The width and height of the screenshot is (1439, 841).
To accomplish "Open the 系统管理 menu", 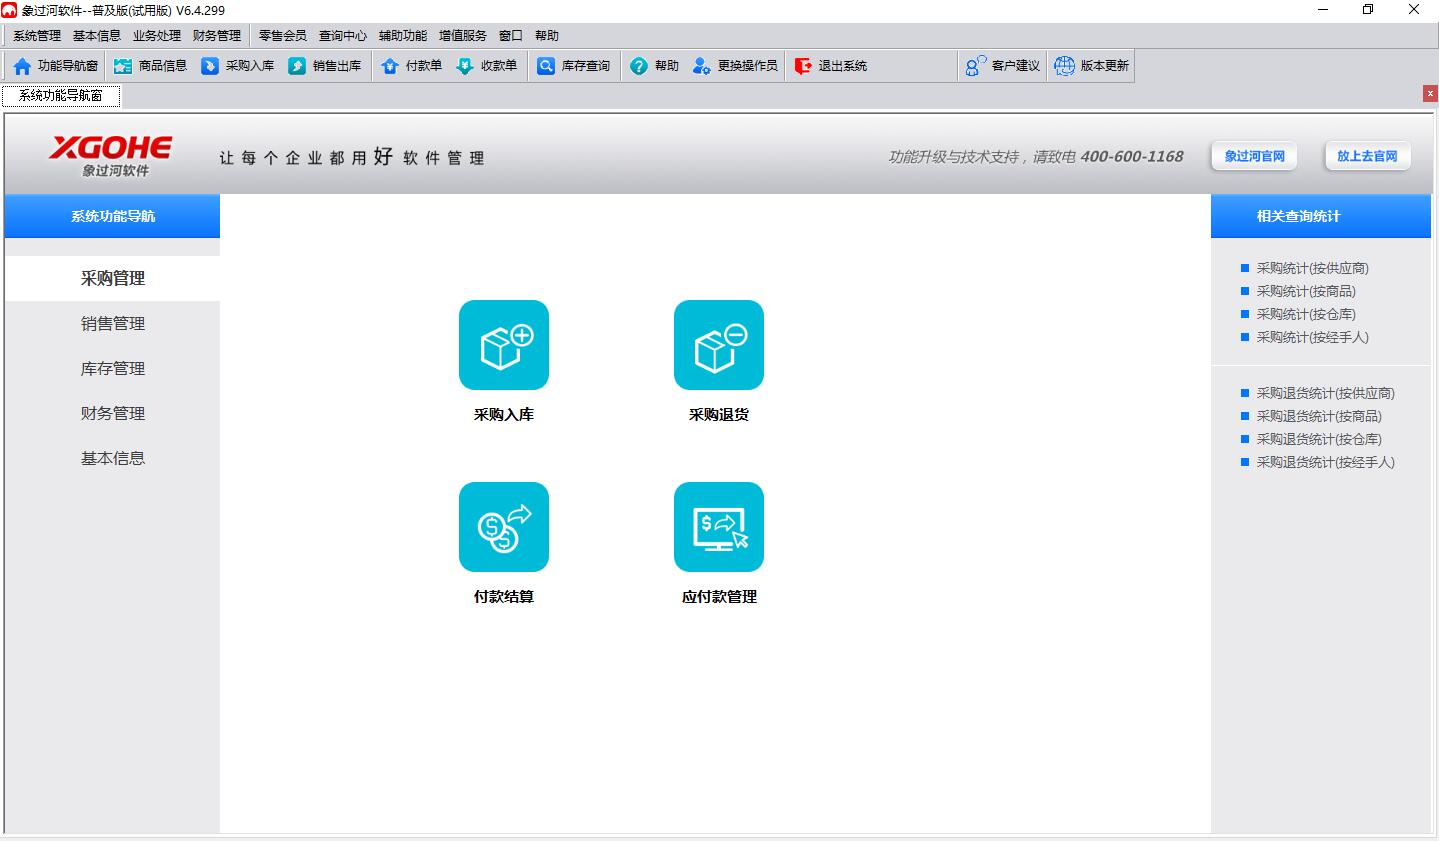I will [37, 36].
